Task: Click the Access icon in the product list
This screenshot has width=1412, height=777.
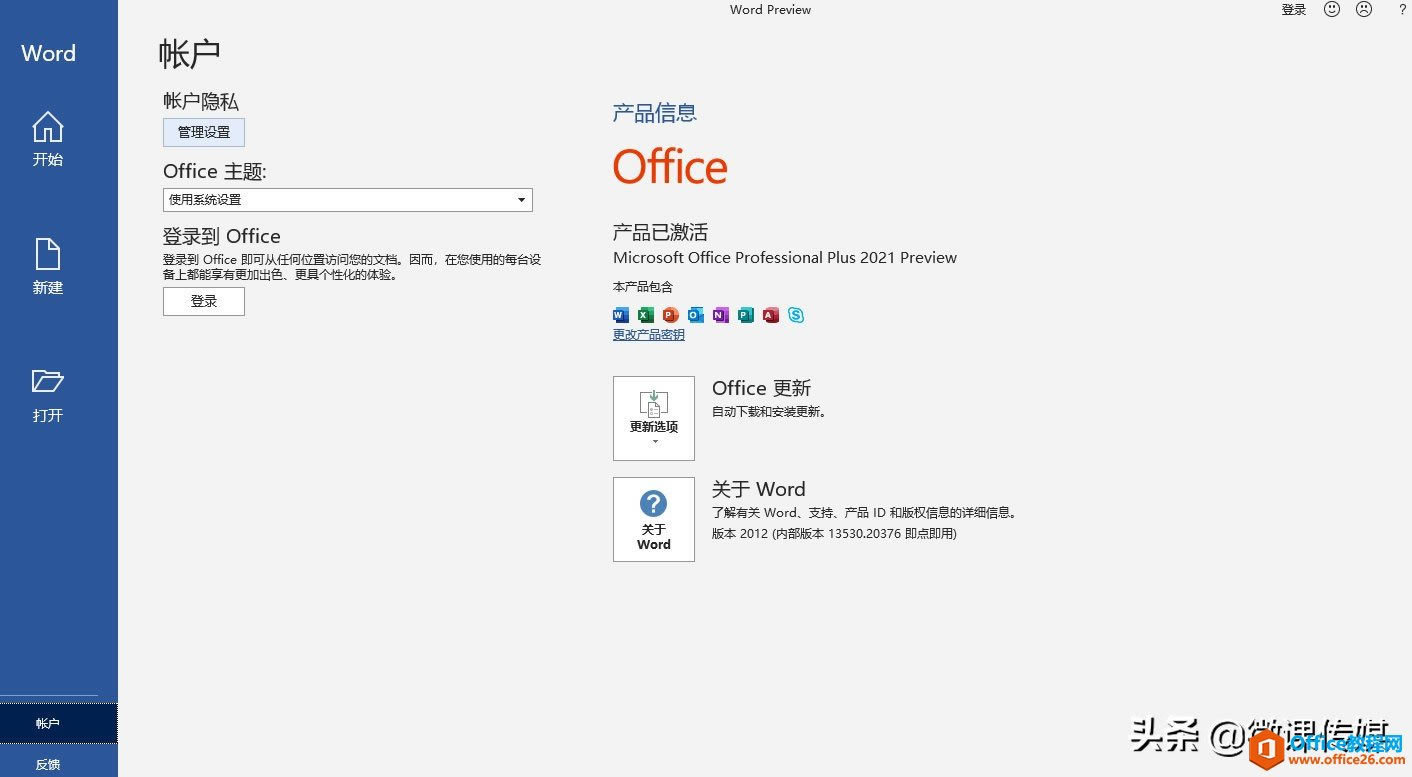Action: [770, 315]
